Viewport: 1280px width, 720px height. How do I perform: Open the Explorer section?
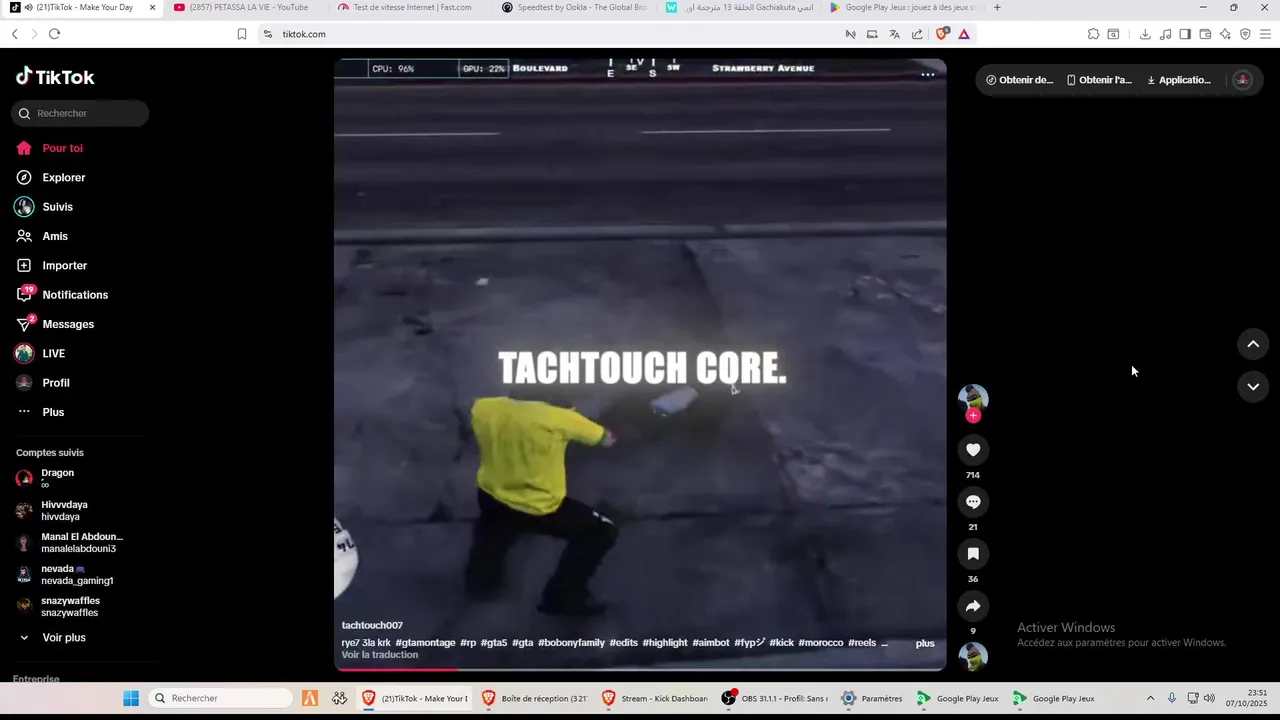63,177
